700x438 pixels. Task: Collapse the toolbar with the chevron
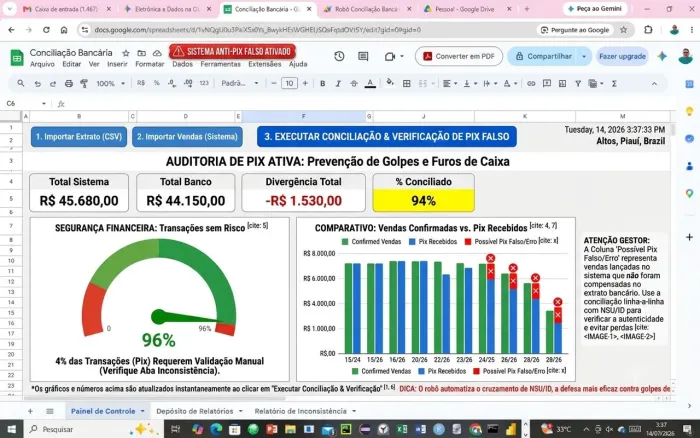tap(654, 83)
